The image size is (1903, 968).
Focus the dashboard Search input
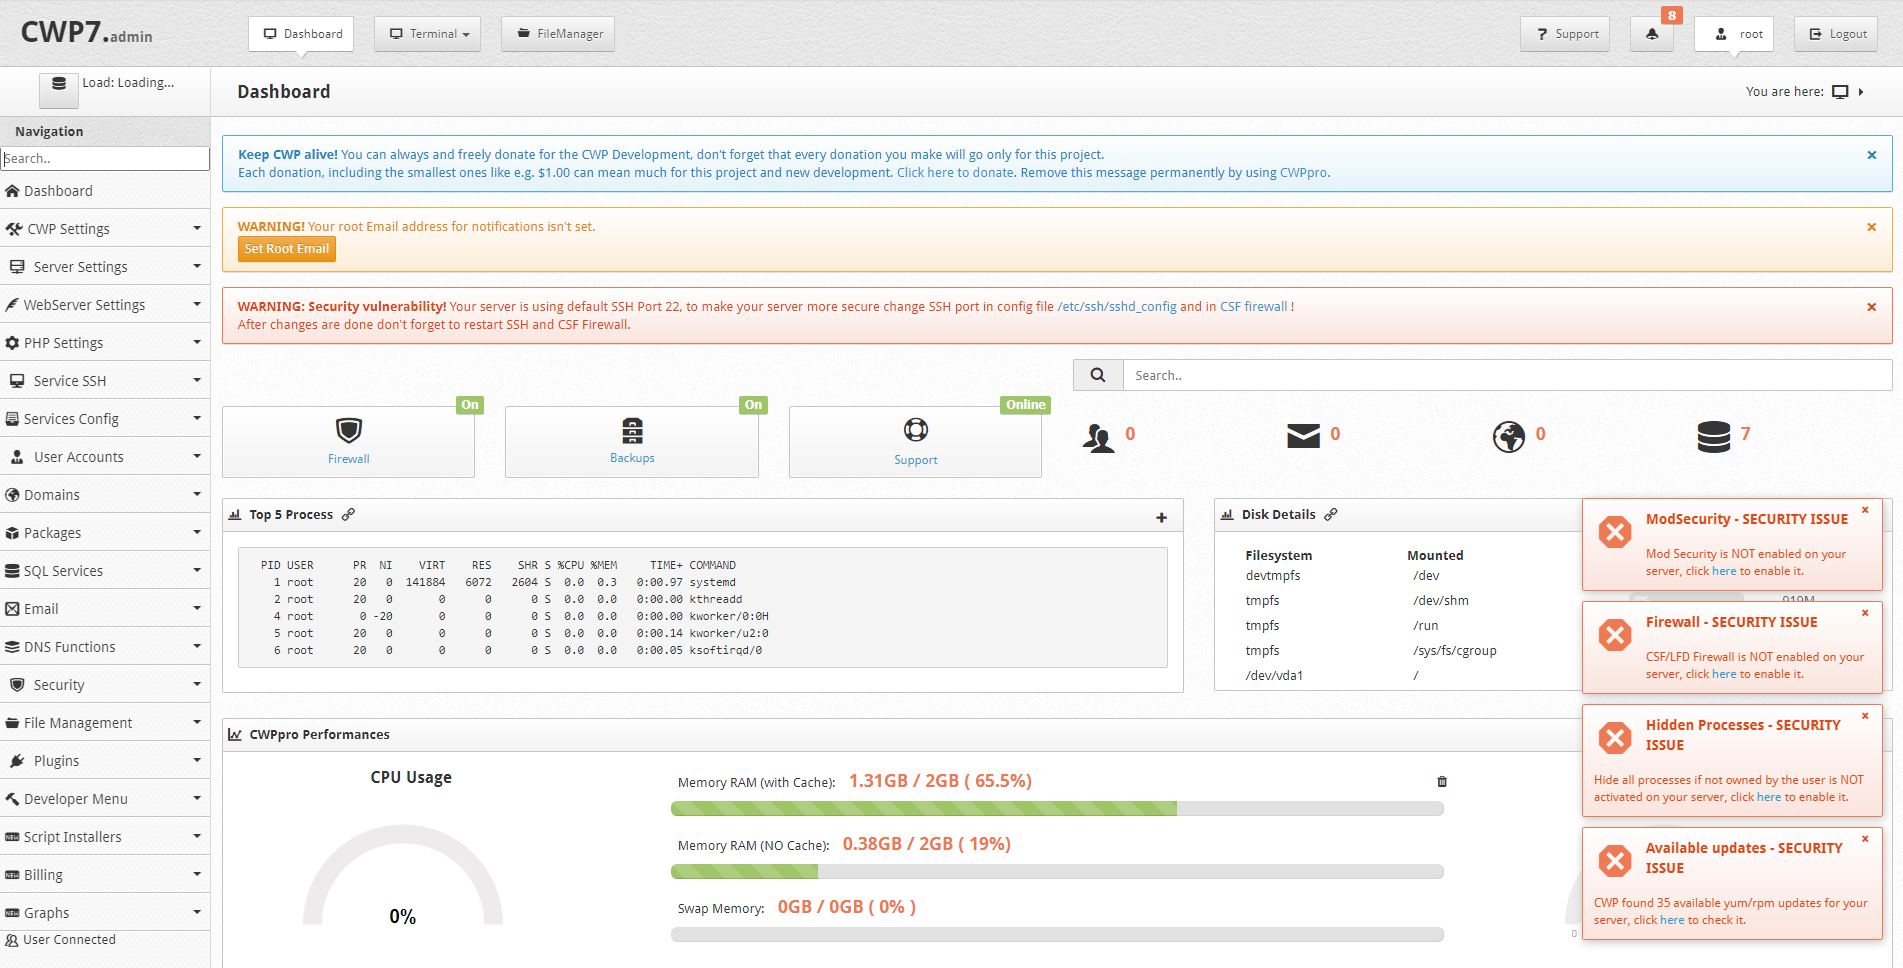pyautogui.click(x=1507, y=375)
